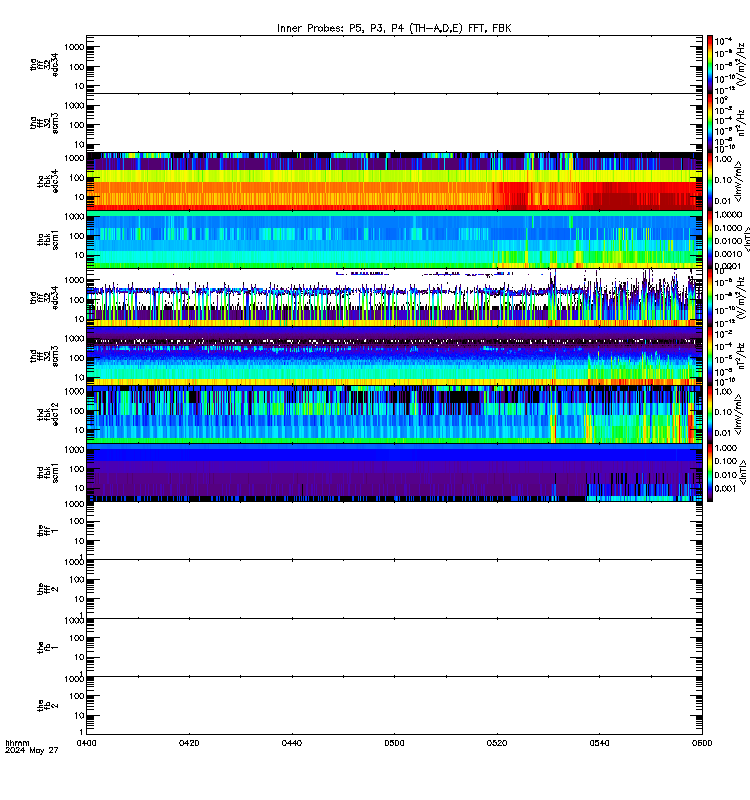Click the color bar beside thd fbk edc12 panel
The image size is (750, 800).
710,414
